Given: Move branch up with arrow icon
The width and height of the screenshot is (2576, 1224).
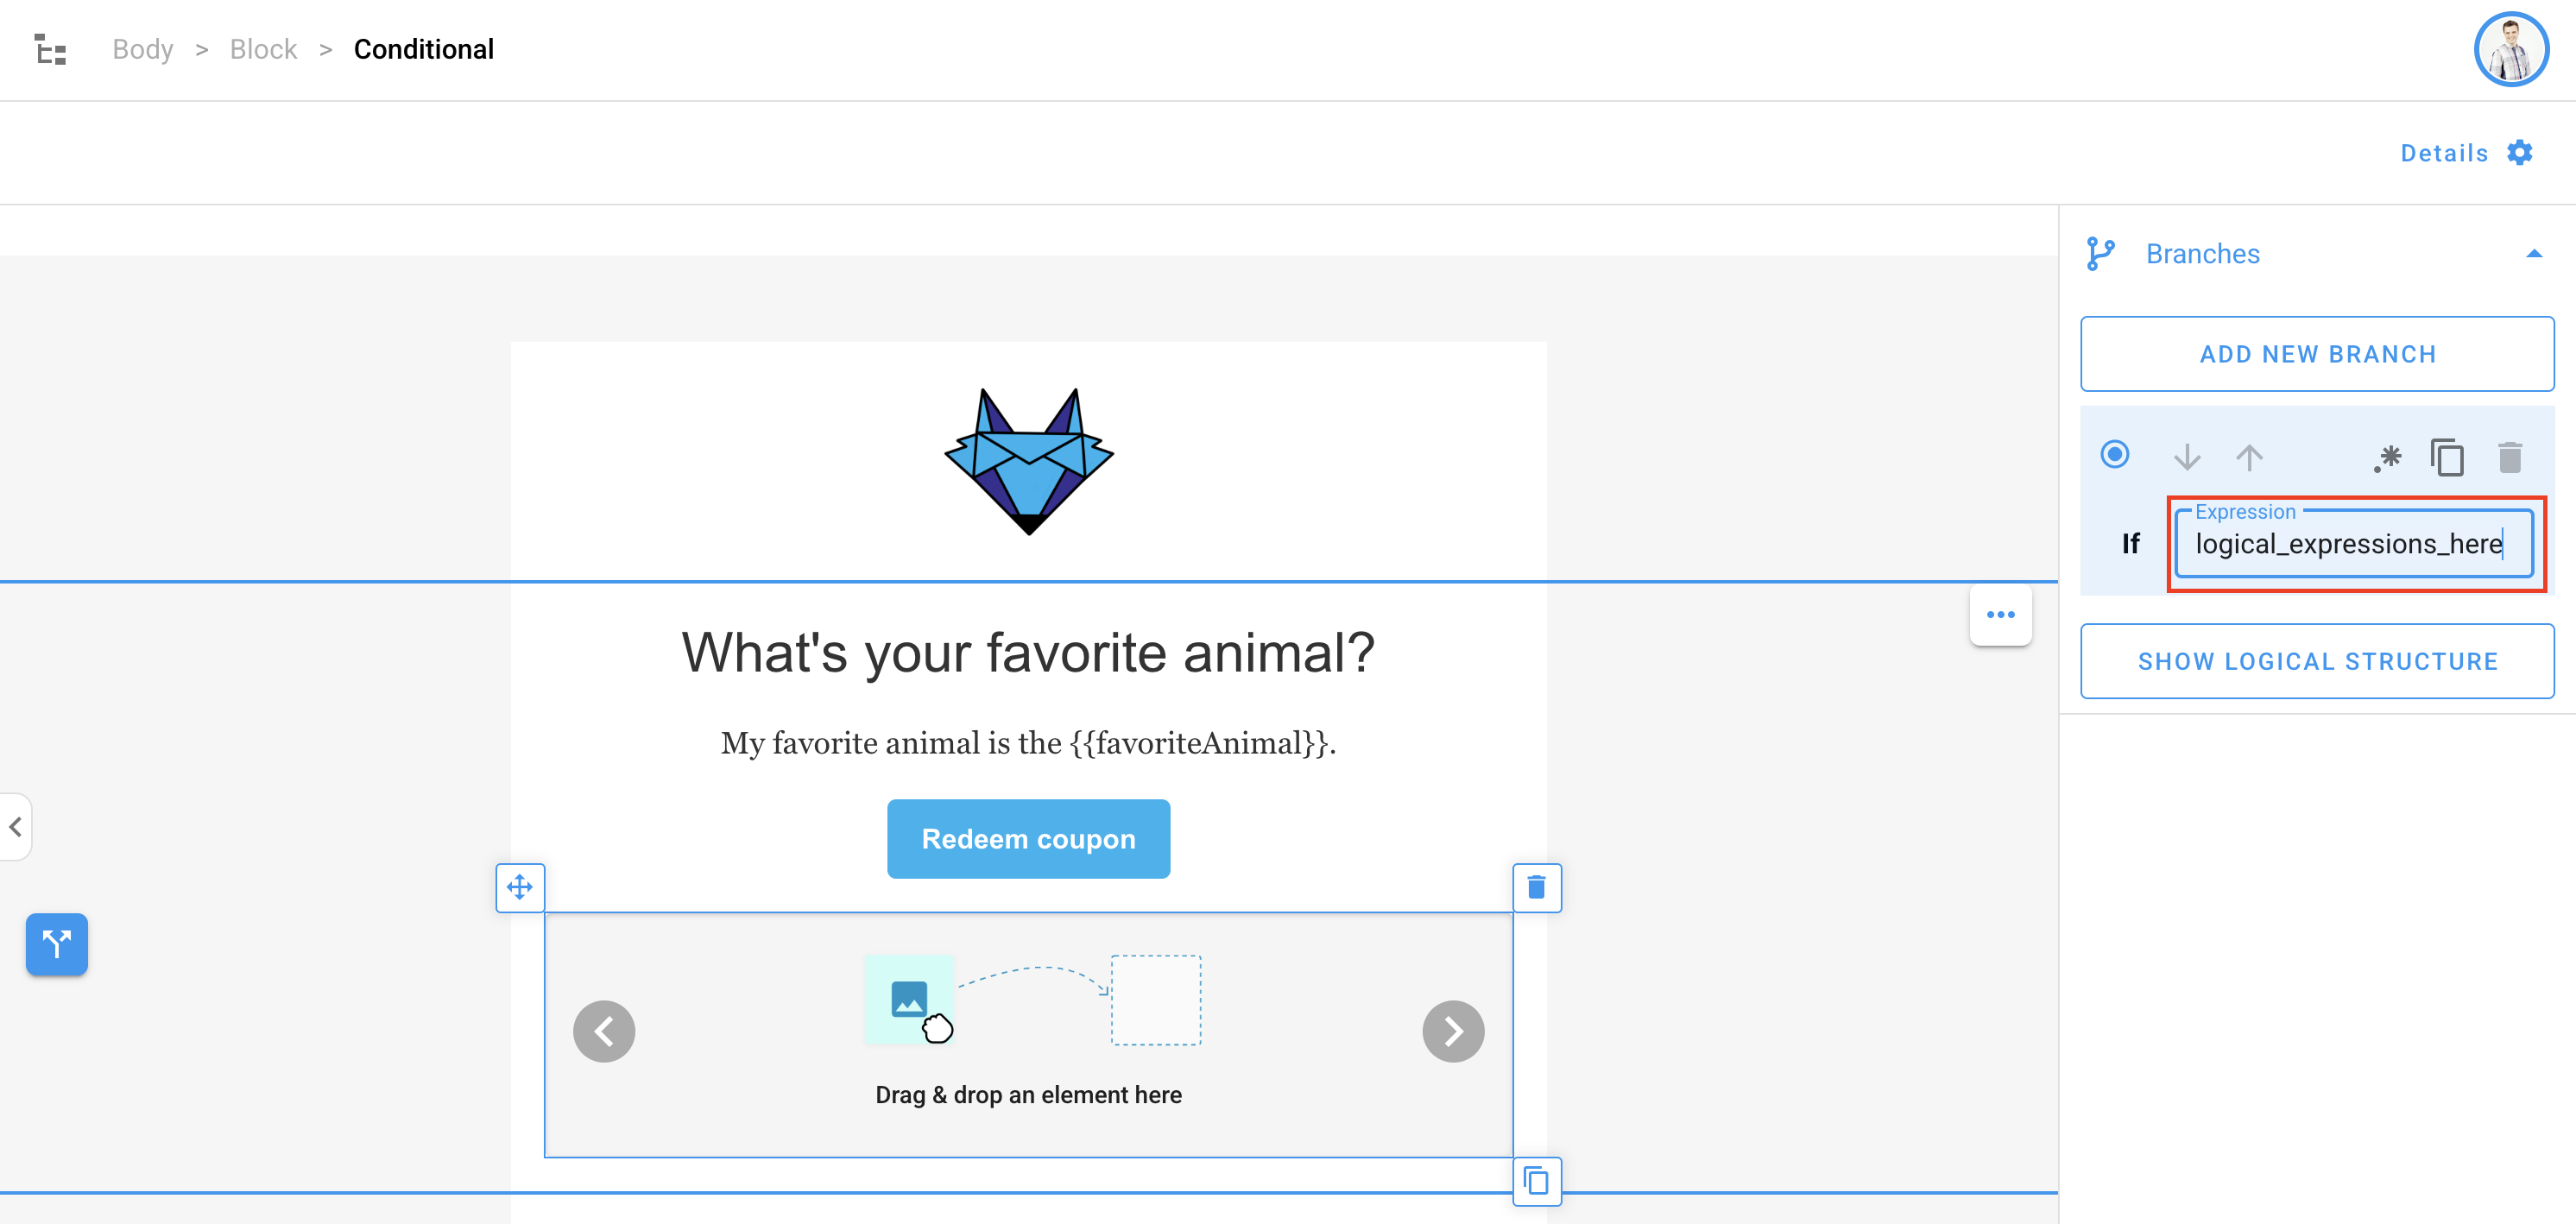Looking at the screenshot, I should (x=2249, y=457).
